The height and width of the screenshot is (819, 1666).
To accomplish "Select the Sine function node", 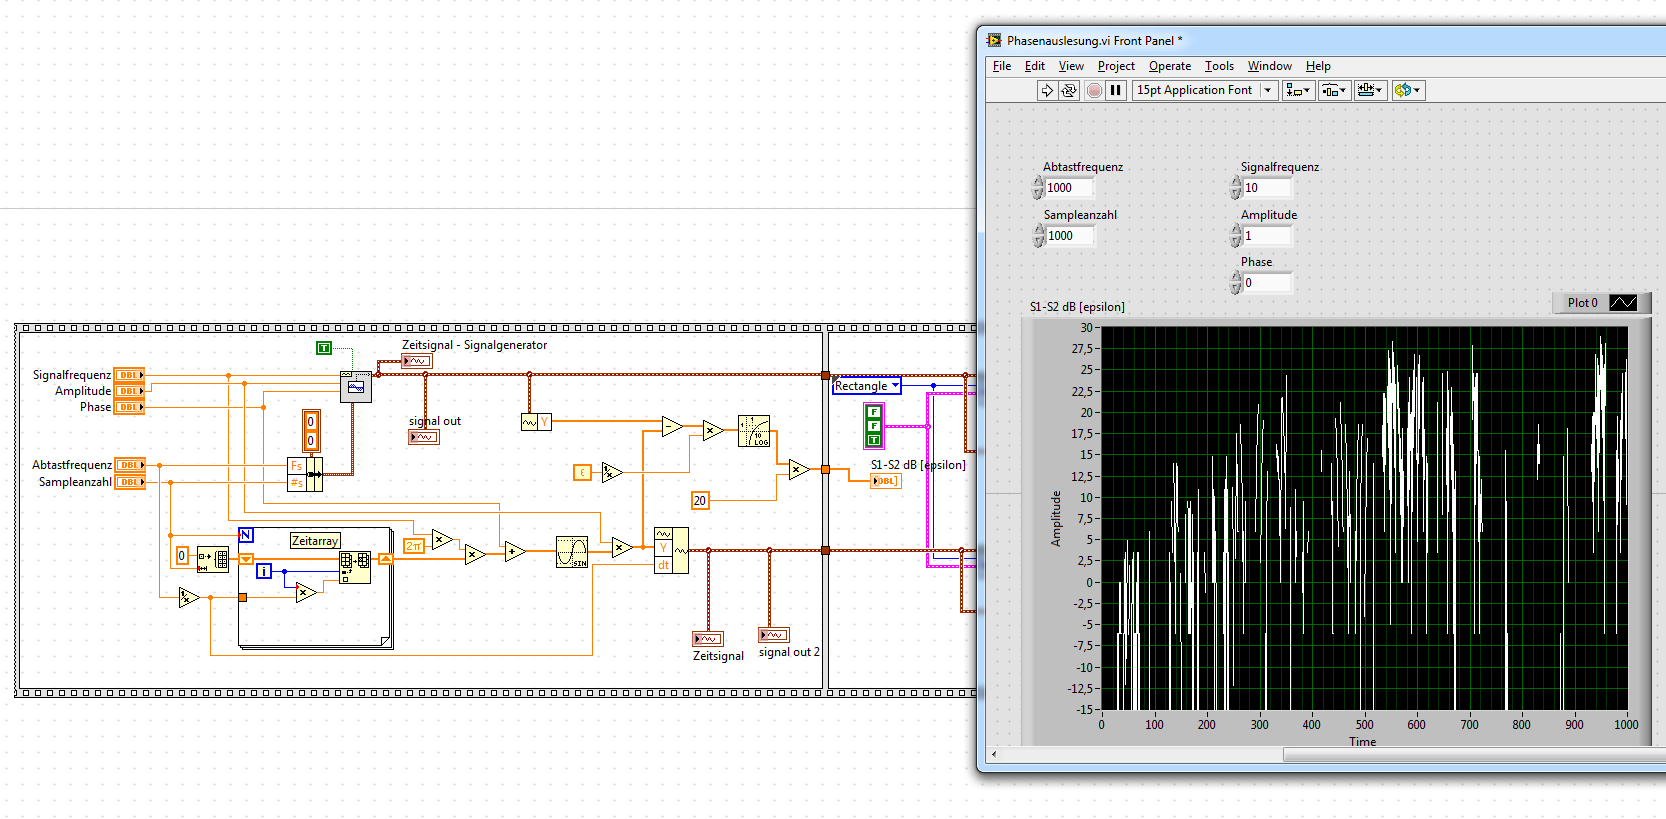I will pyautogui.click(x=572, y=552).
